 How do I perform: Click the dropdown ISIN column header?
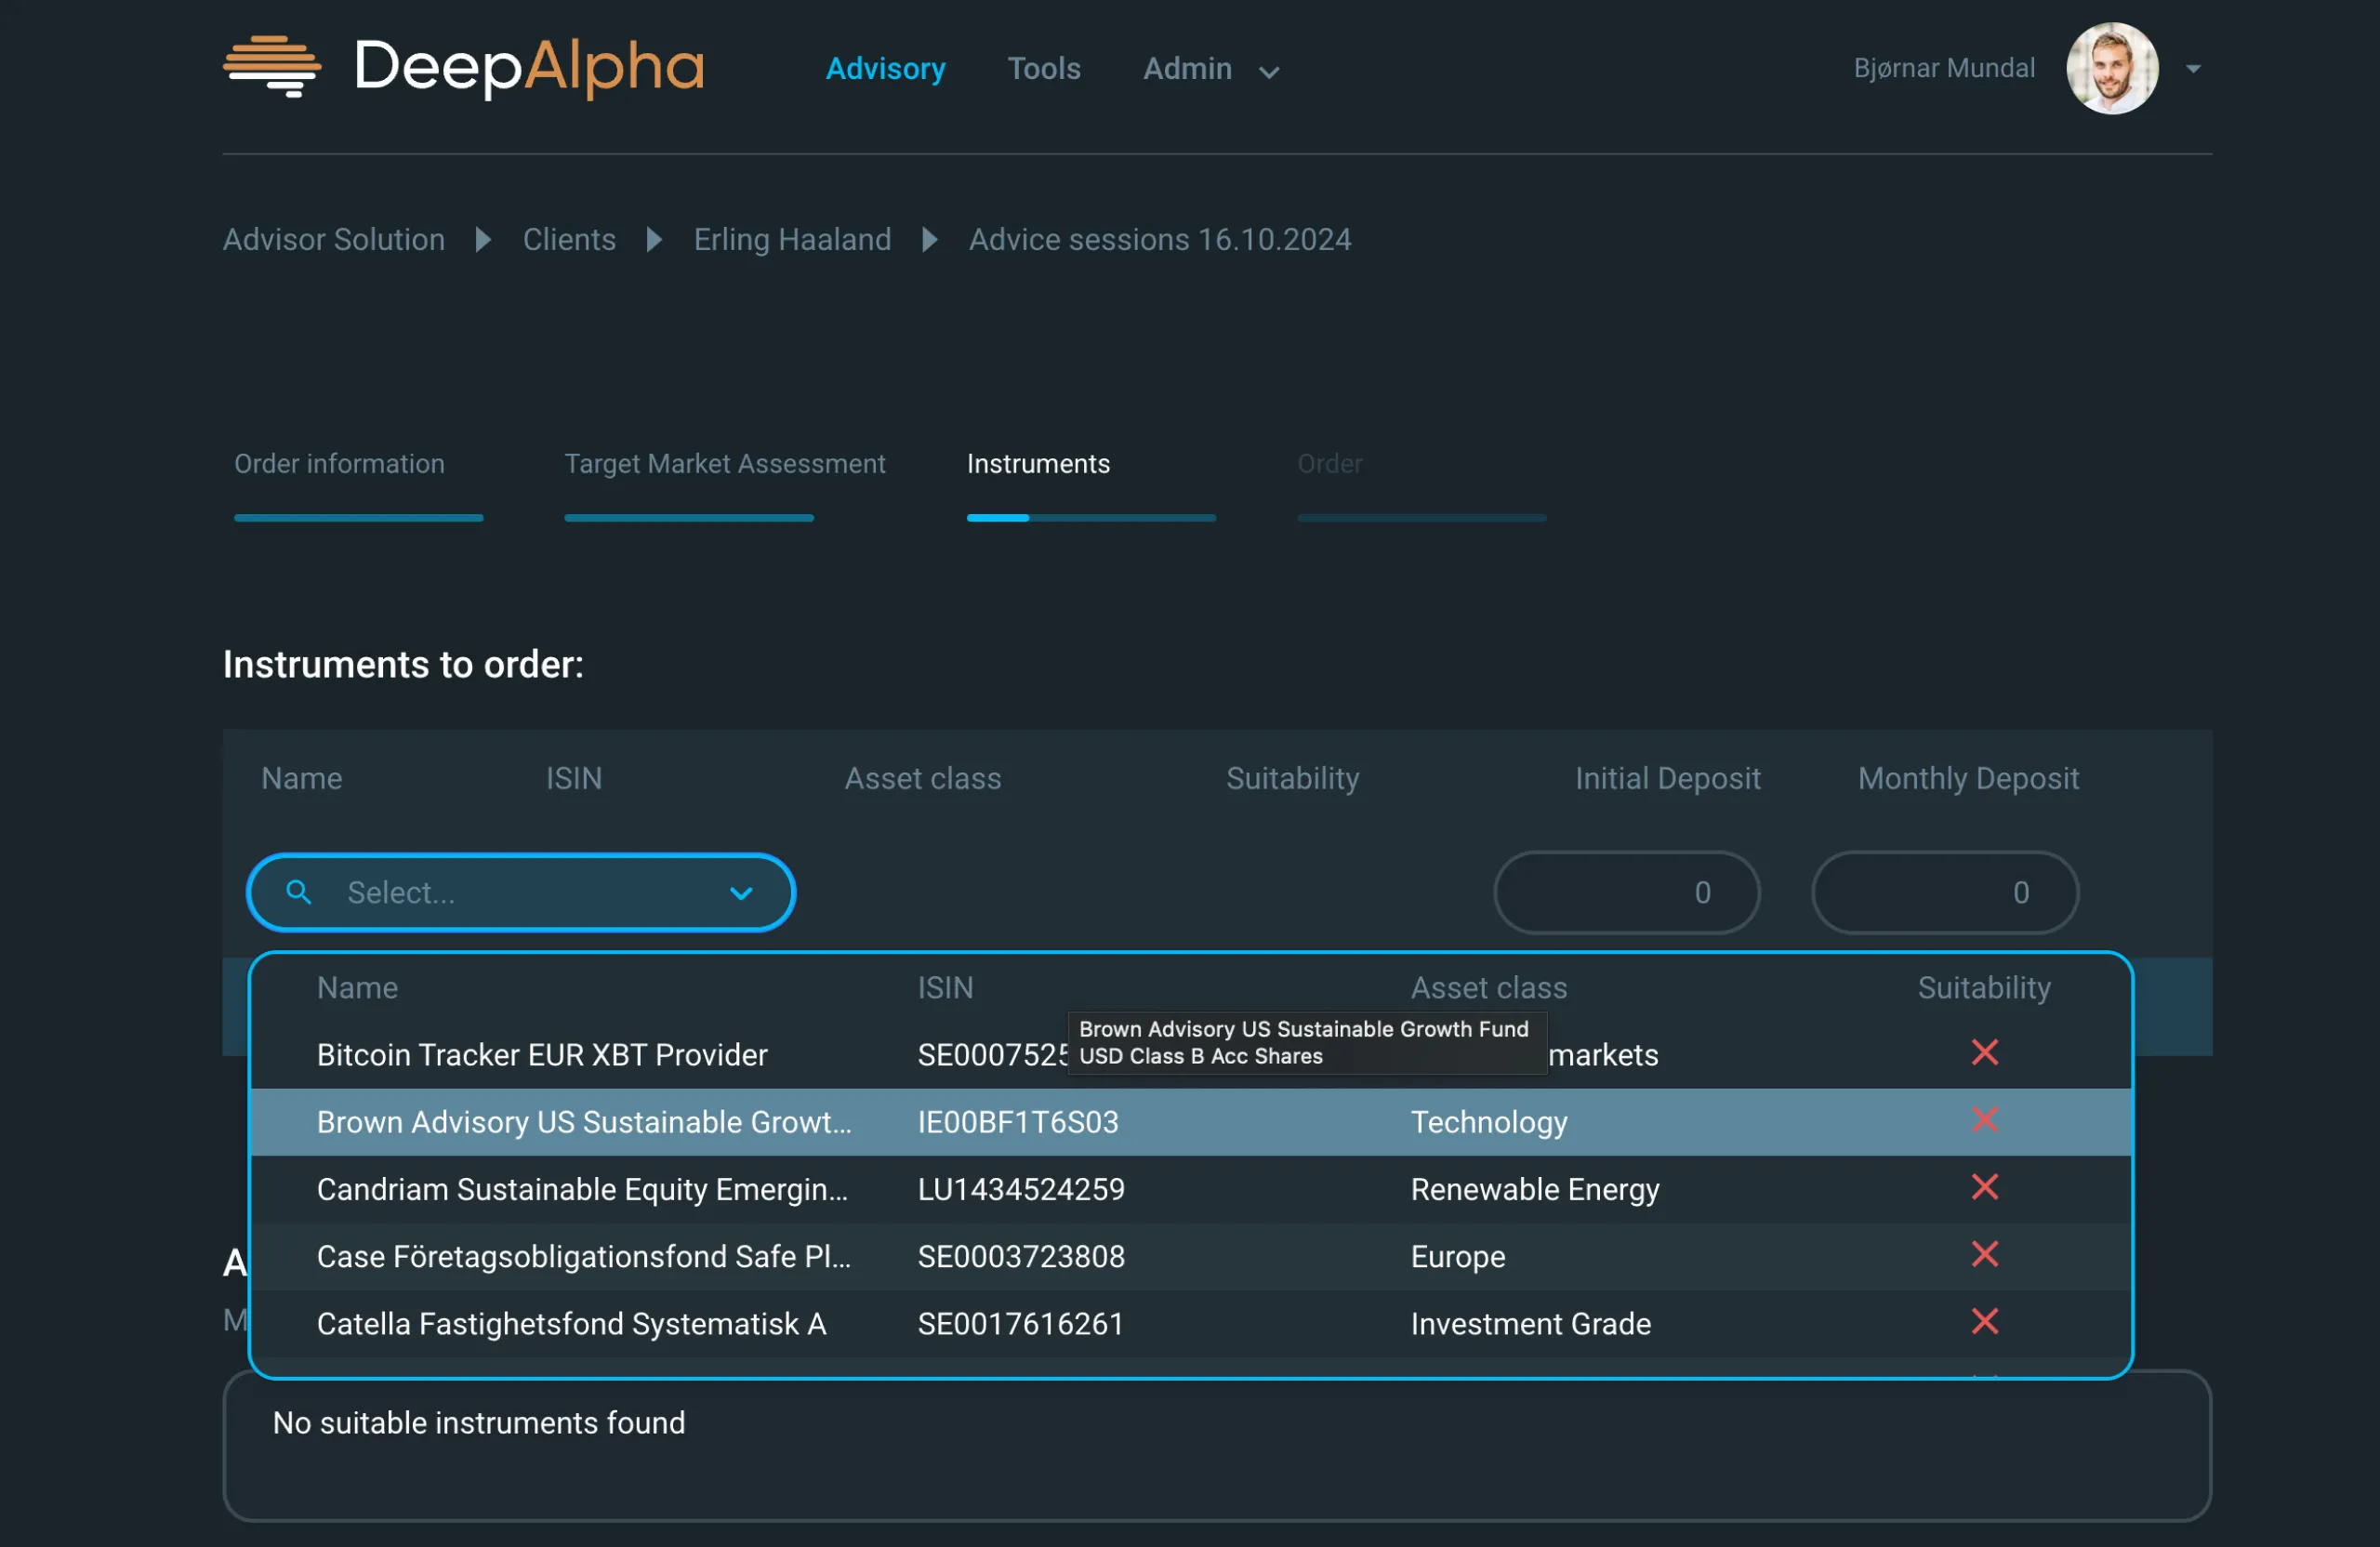click(945, 987)
